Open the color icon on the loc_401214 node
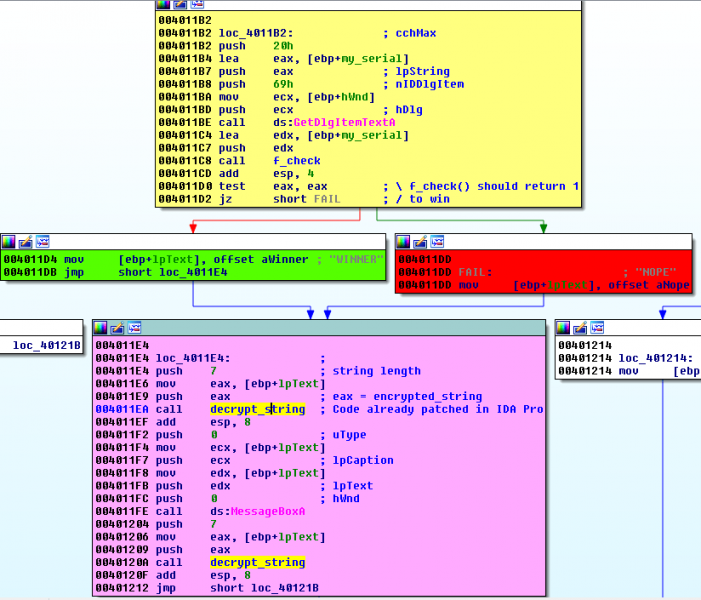The height and width of the screenshot is (600, 701). point(563,328)
